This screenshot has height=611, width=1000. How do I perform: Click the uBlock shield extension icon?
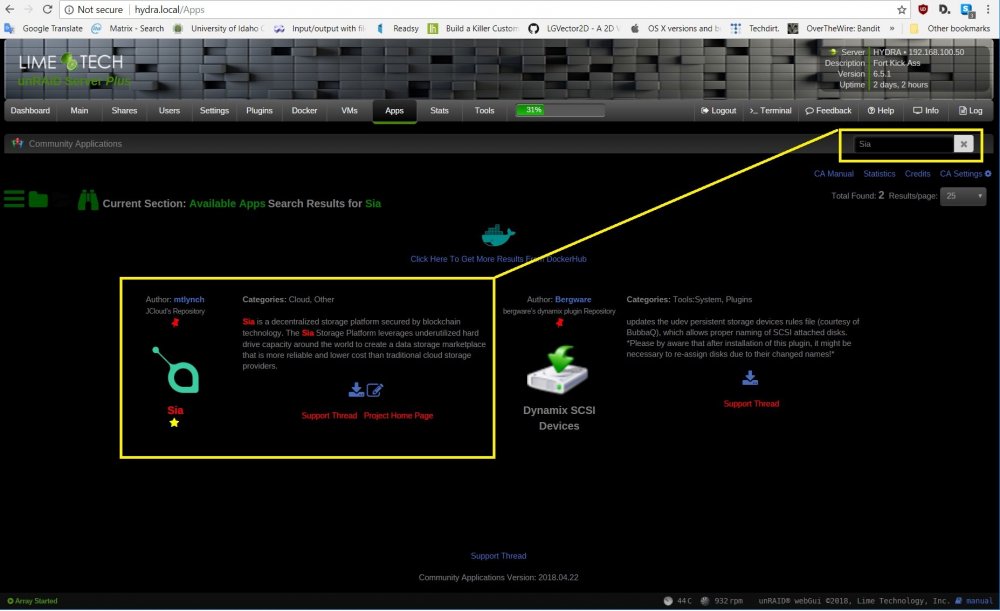coord(923,10)
